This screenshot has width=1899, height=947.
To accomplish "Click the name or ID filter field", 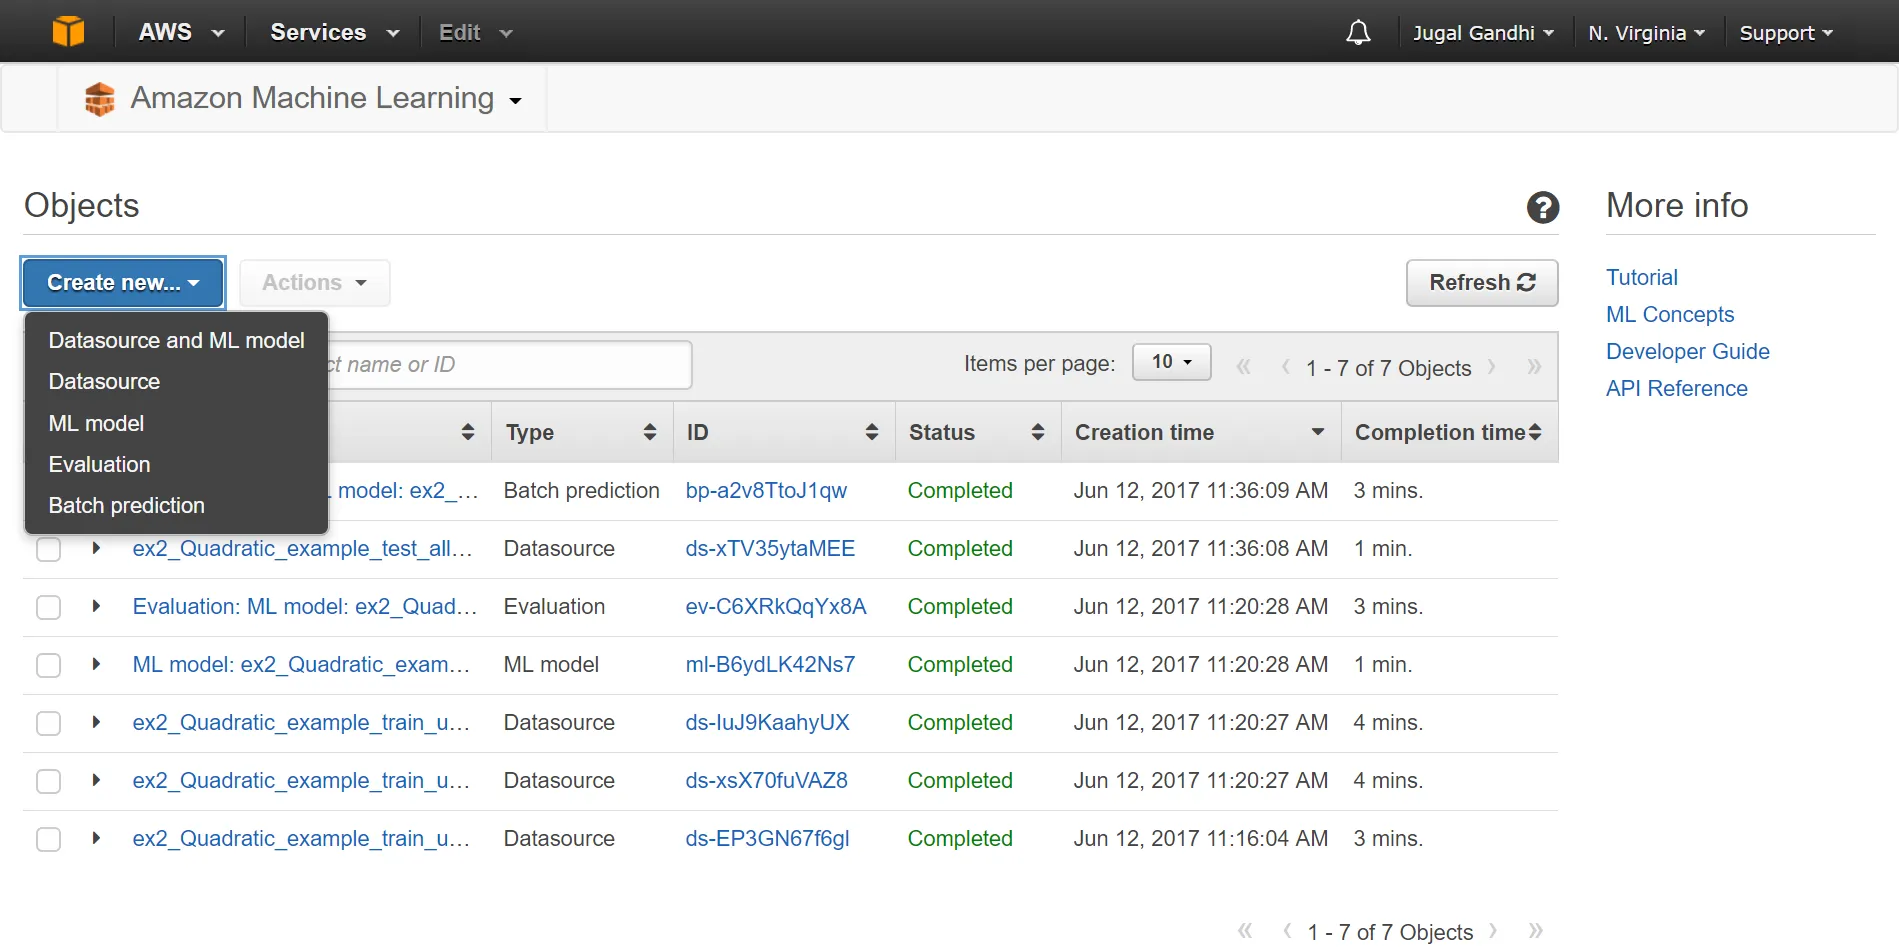I will pyautogui.click(x=510, y=364).
